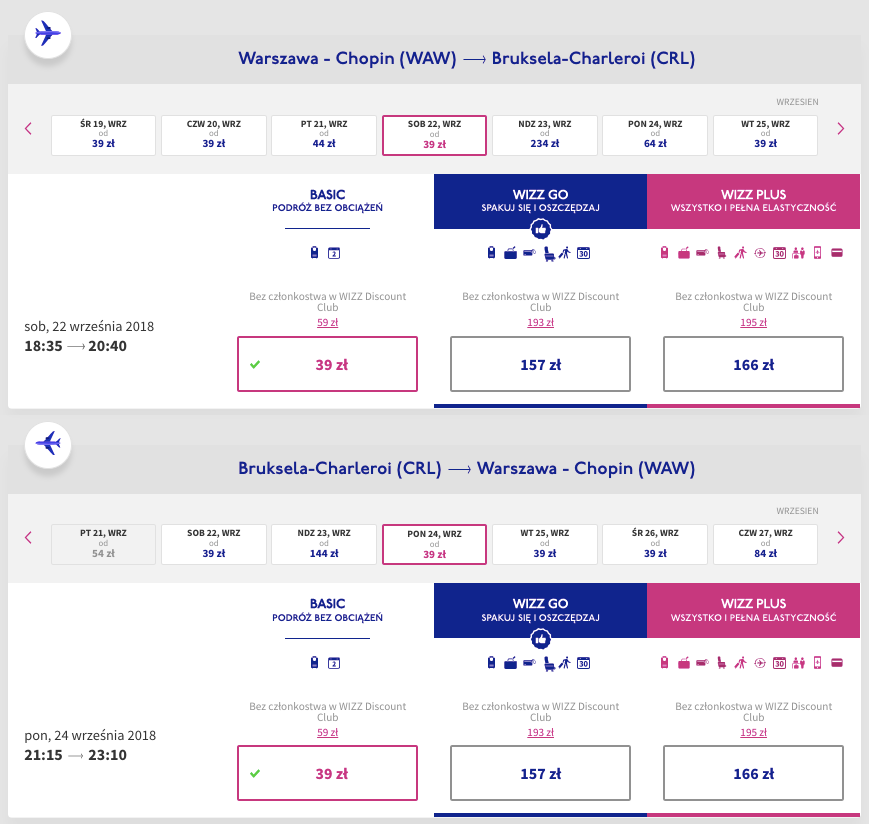
Task: Click the last card icon in outbound WIZZ PLUS
Action: 837,253
